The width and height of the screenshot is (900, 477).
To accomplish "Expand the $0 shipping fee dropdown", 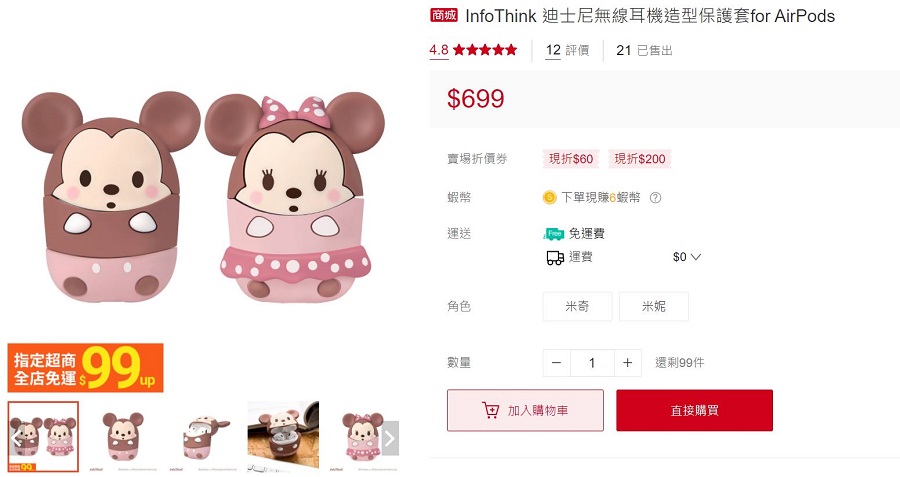I will tap(687, 257).
